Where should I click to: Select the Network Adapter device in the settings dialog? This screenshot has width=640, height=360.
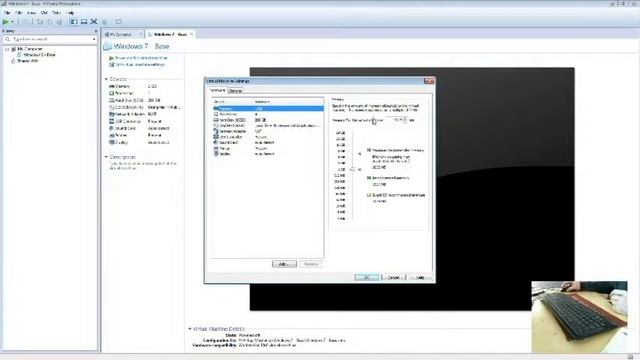click(268, 131)
